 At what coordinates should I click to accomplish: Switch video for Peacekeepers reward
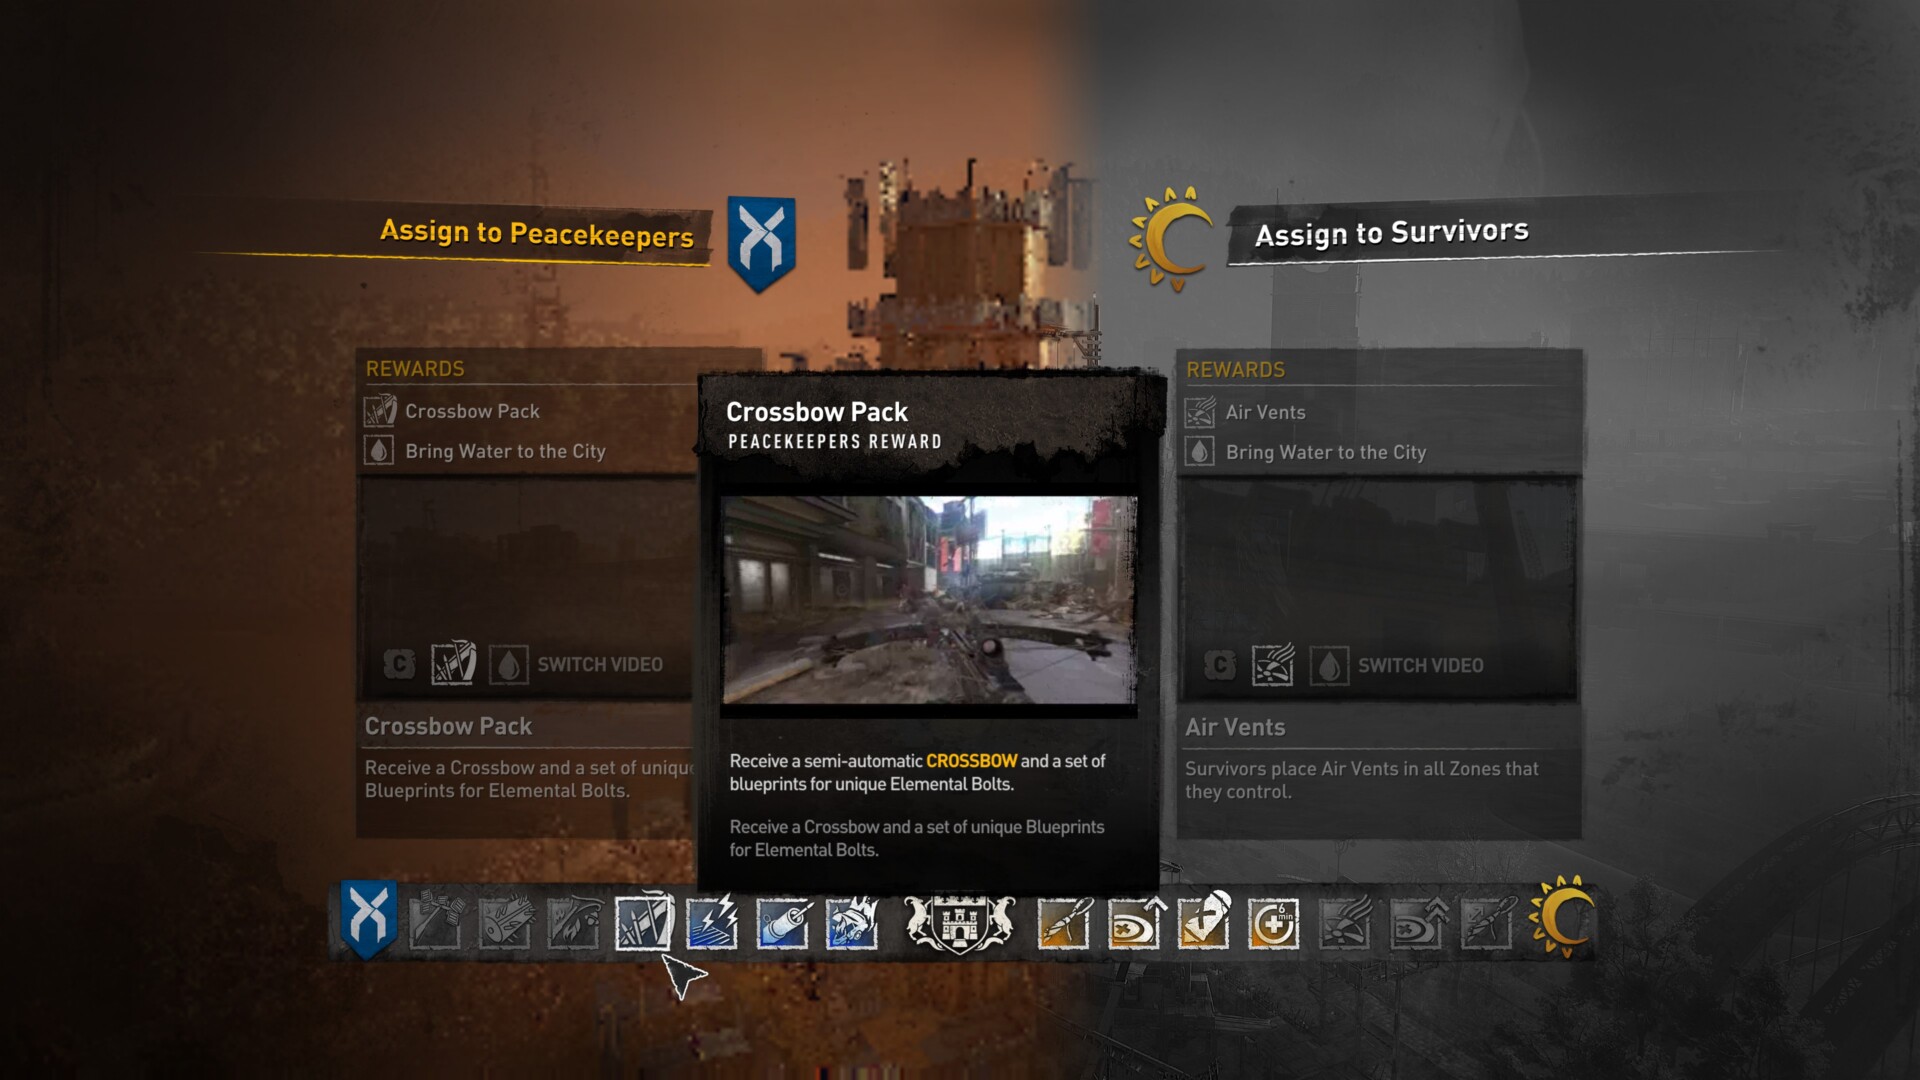[601, 665]
